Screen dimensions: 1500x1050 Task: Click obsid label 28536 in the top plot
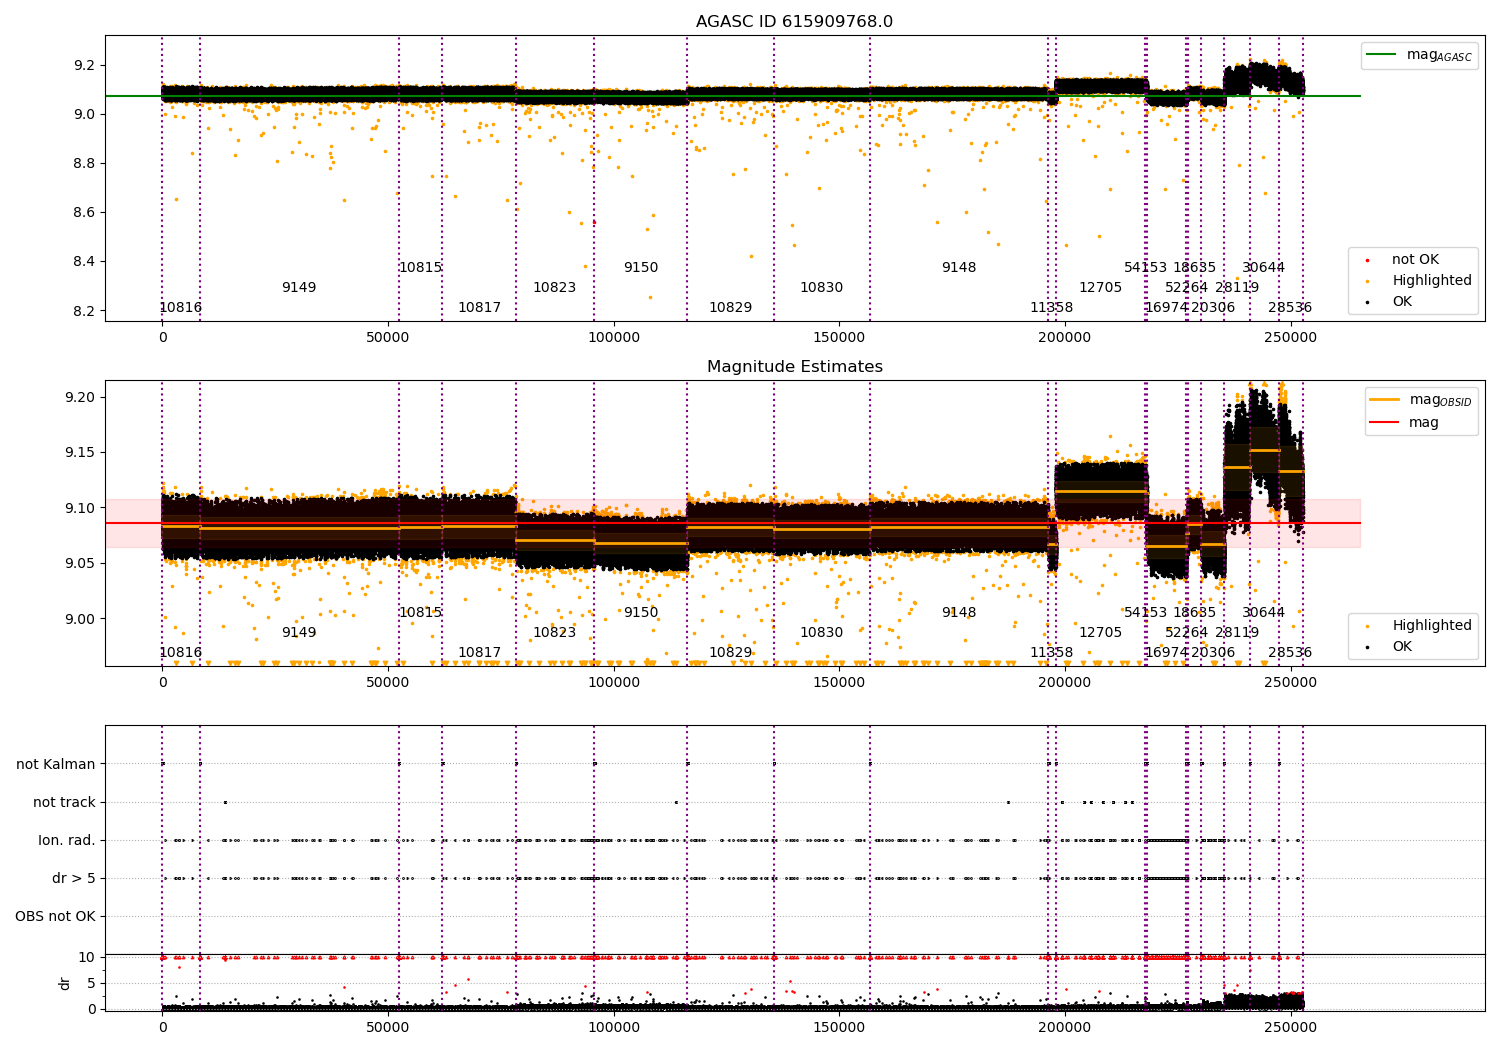(x=1290, y=308)
